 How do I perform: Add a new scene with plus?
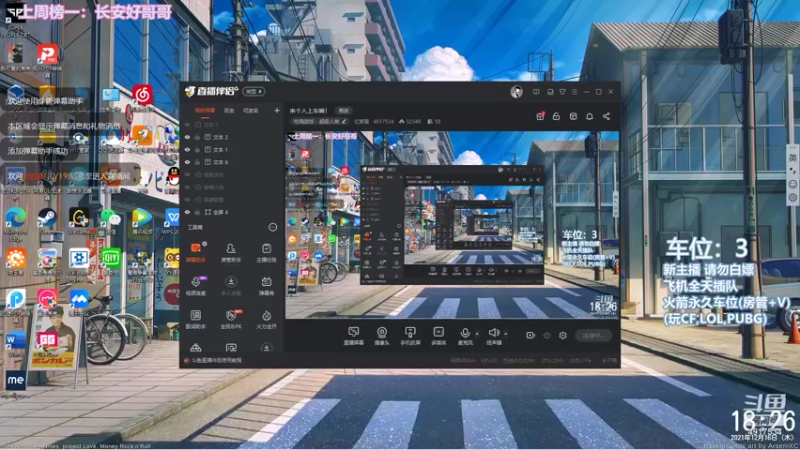[x=277, y=110]
